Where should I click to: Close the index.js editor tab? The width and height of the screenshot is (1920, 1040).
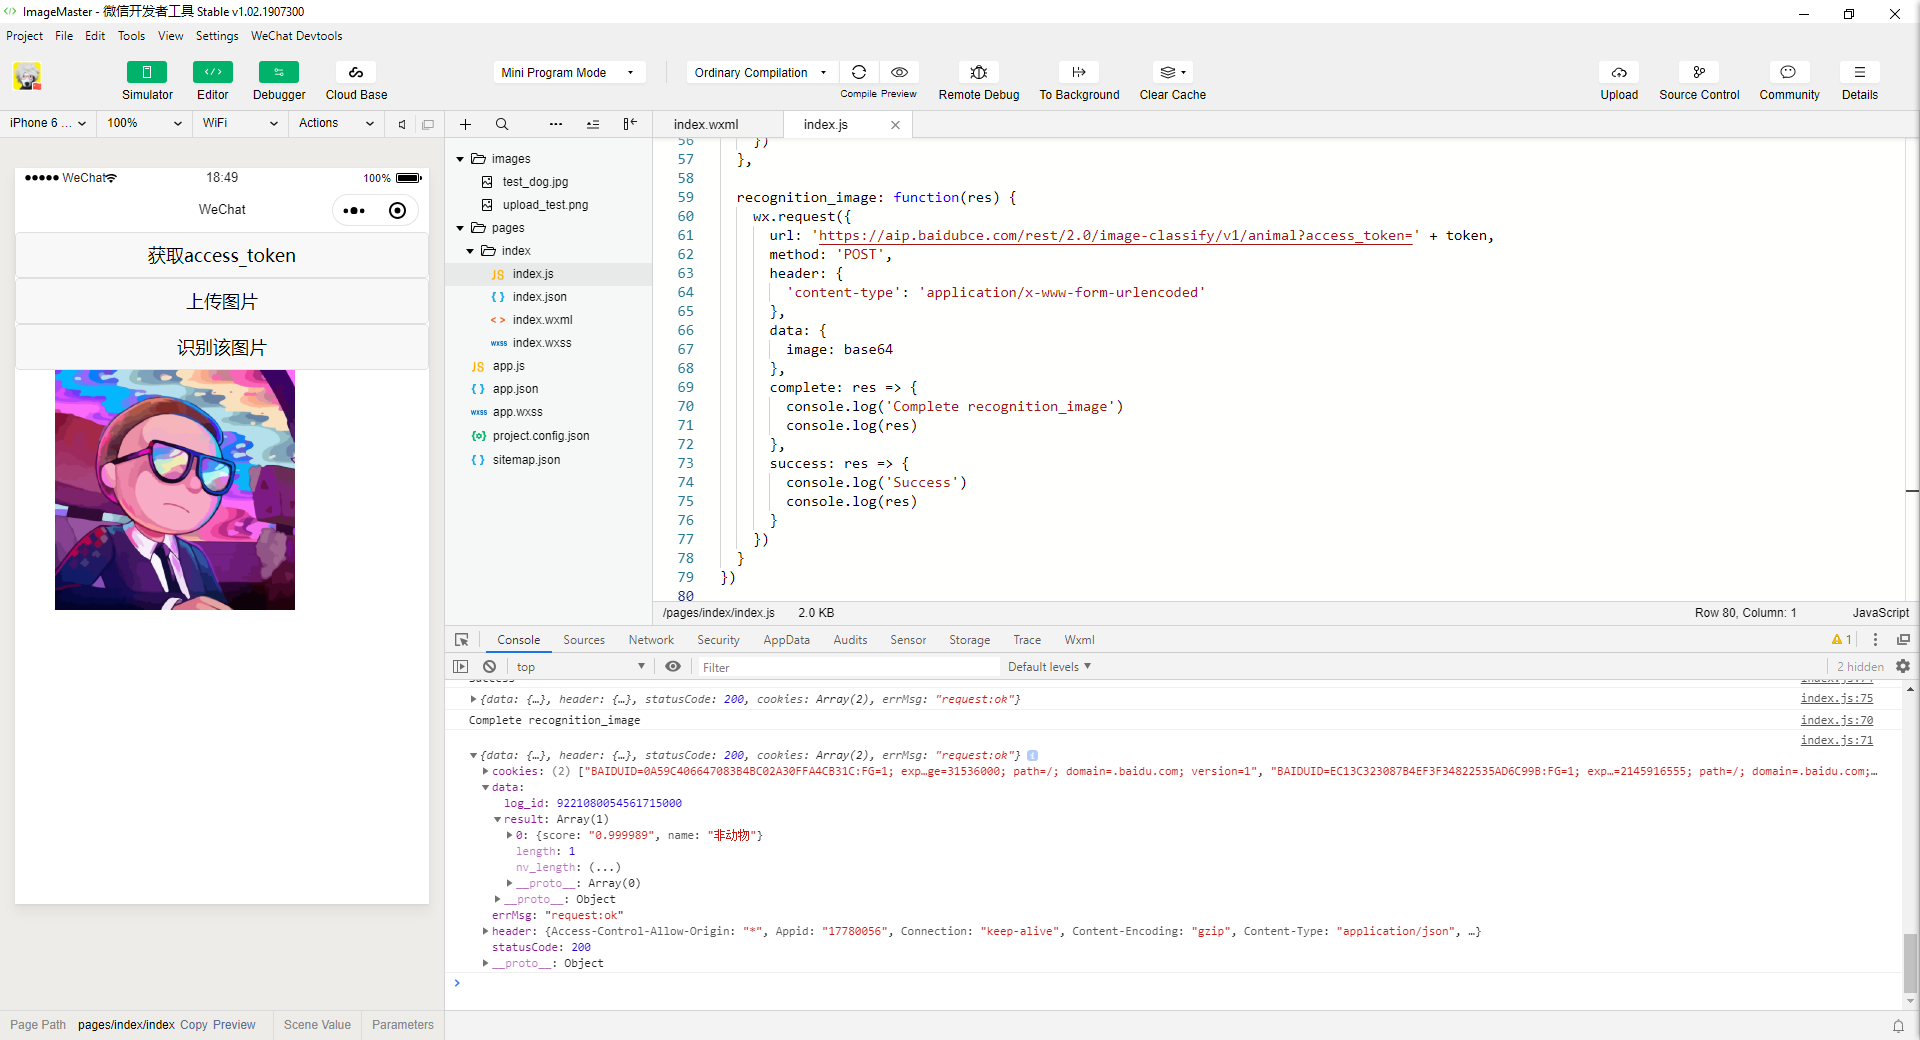tap(895, 125)
